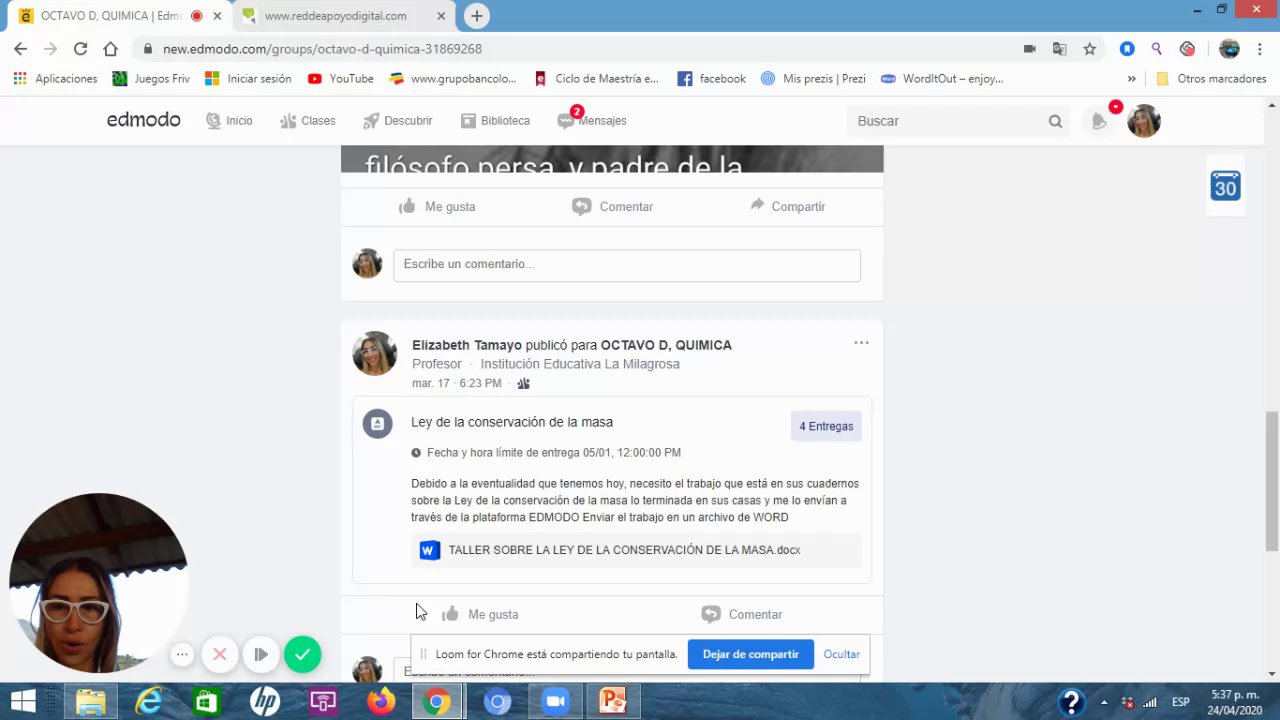Show hidden system tray icons
The width and height of the screenshot is (1280, 720).
click(x=1105, y=702)
